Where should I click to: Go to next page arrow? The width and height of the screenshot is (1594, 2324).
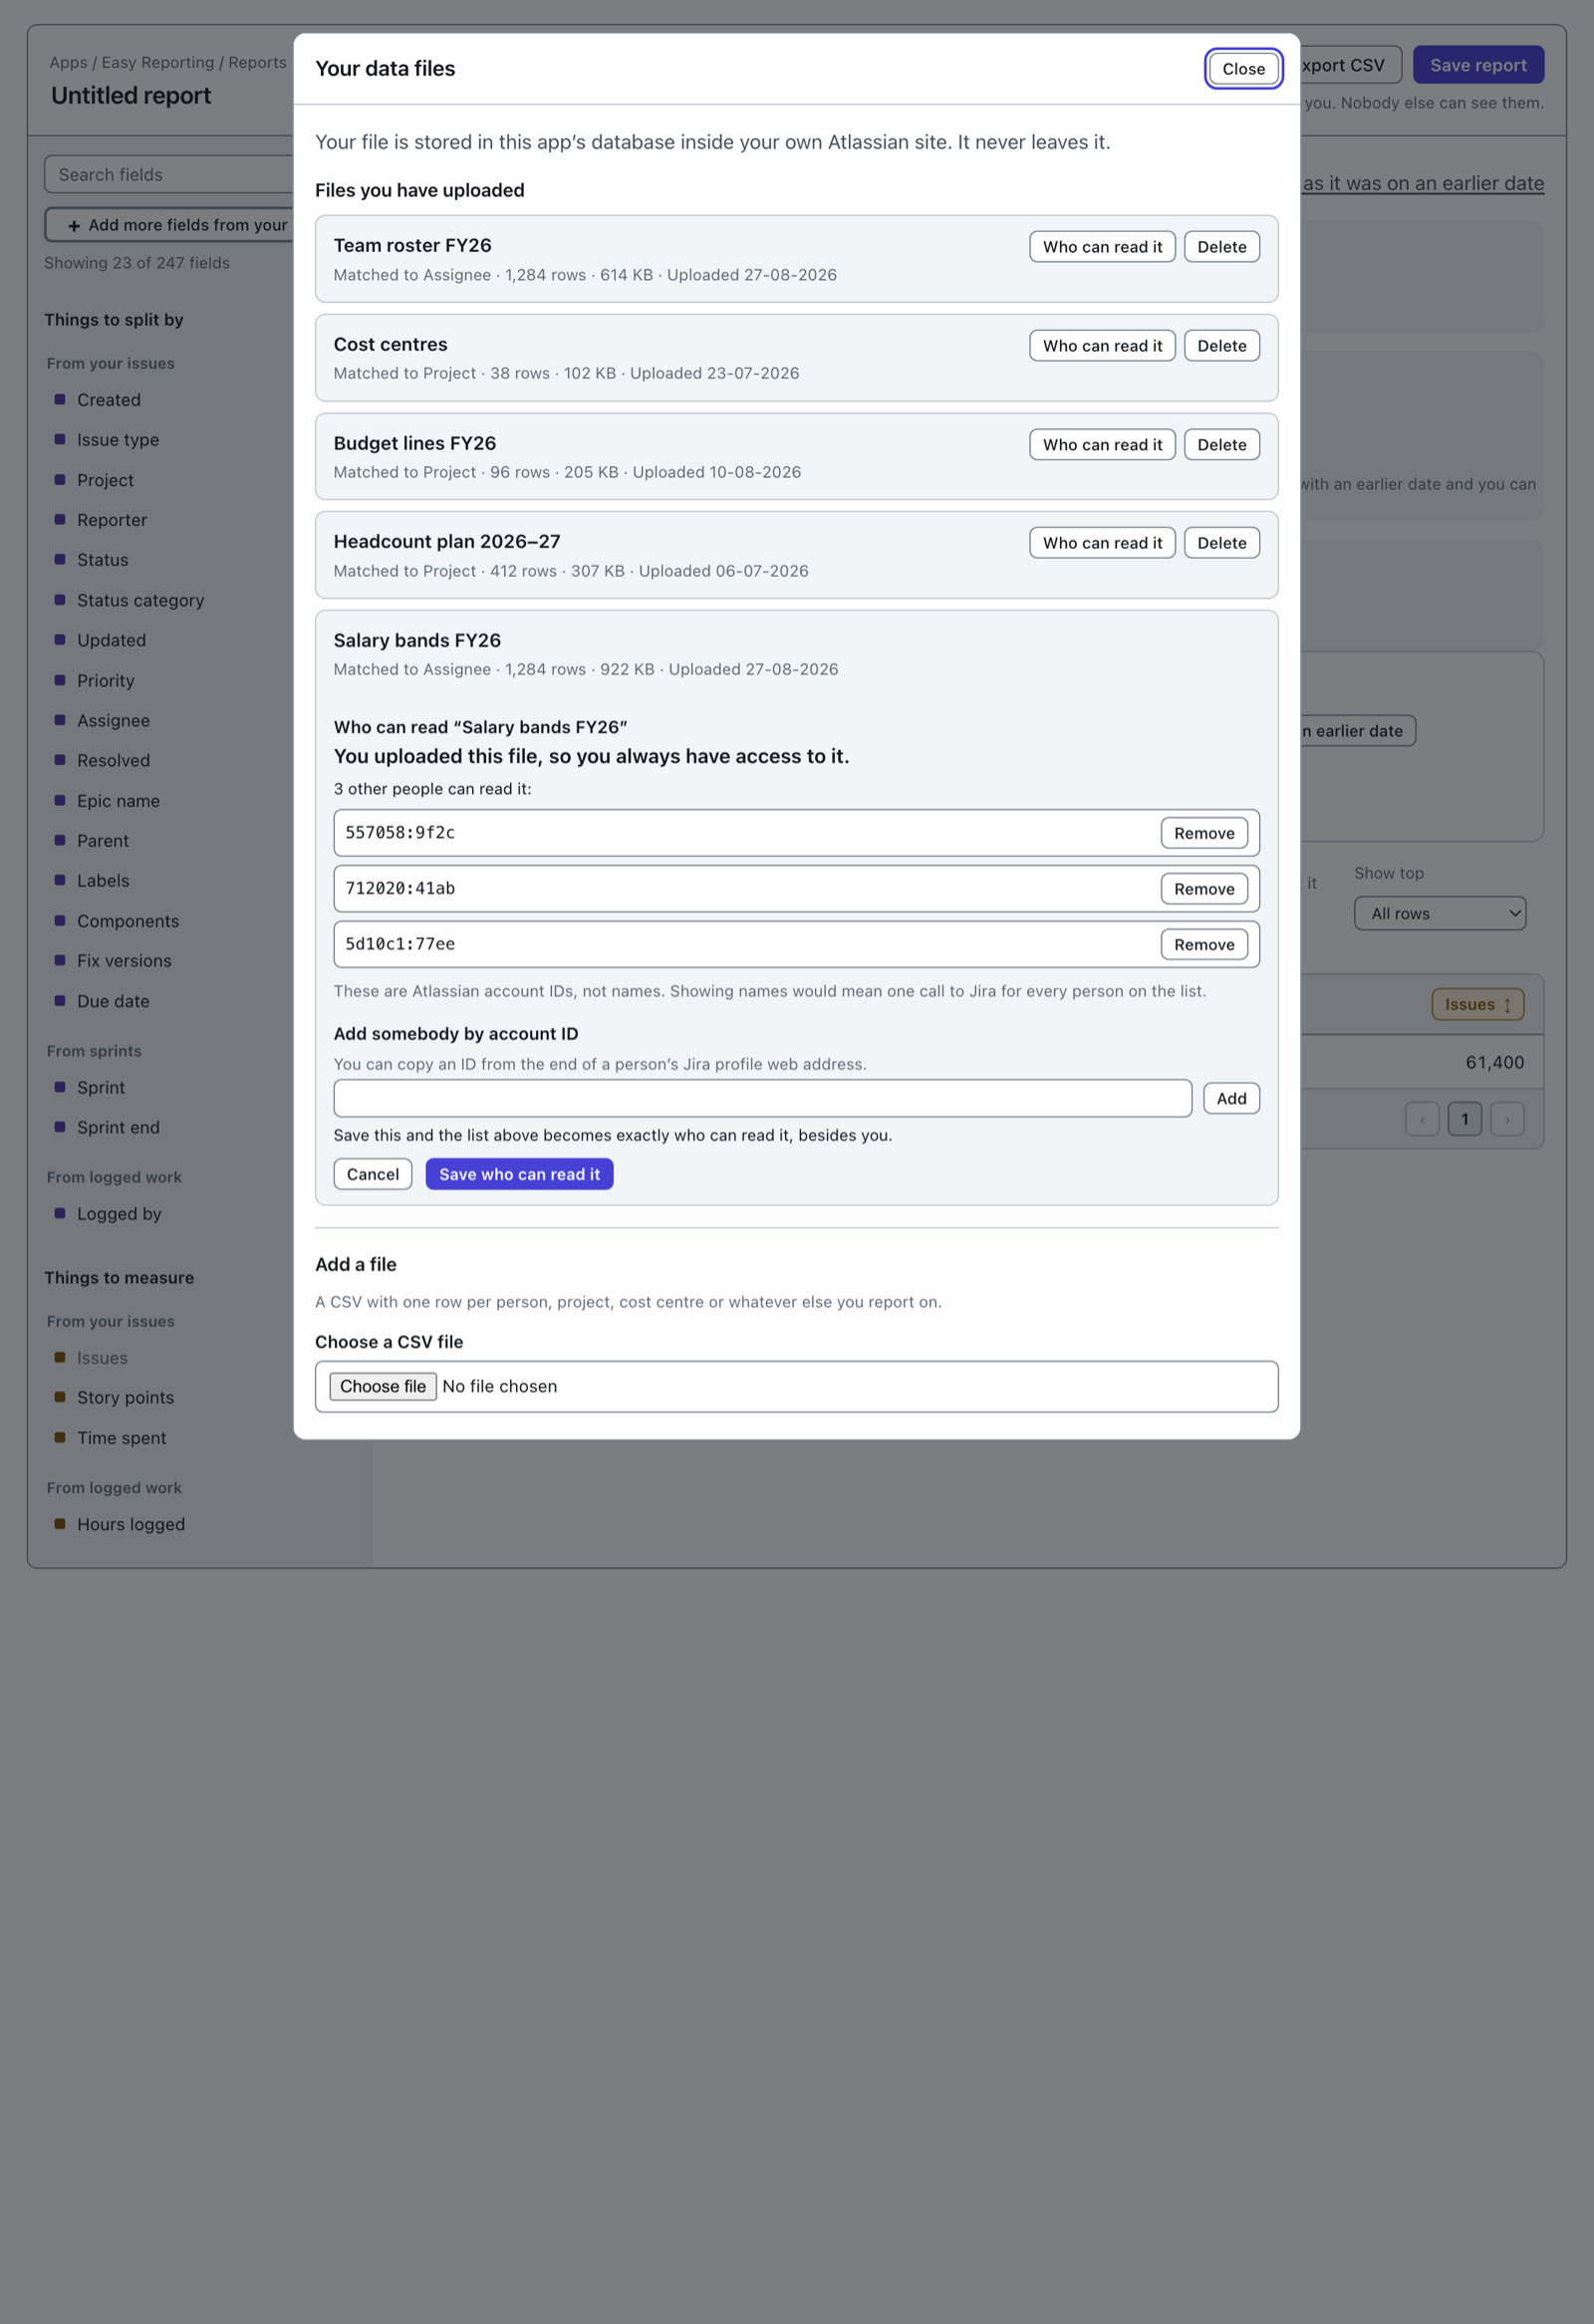click(1507, 1119)
